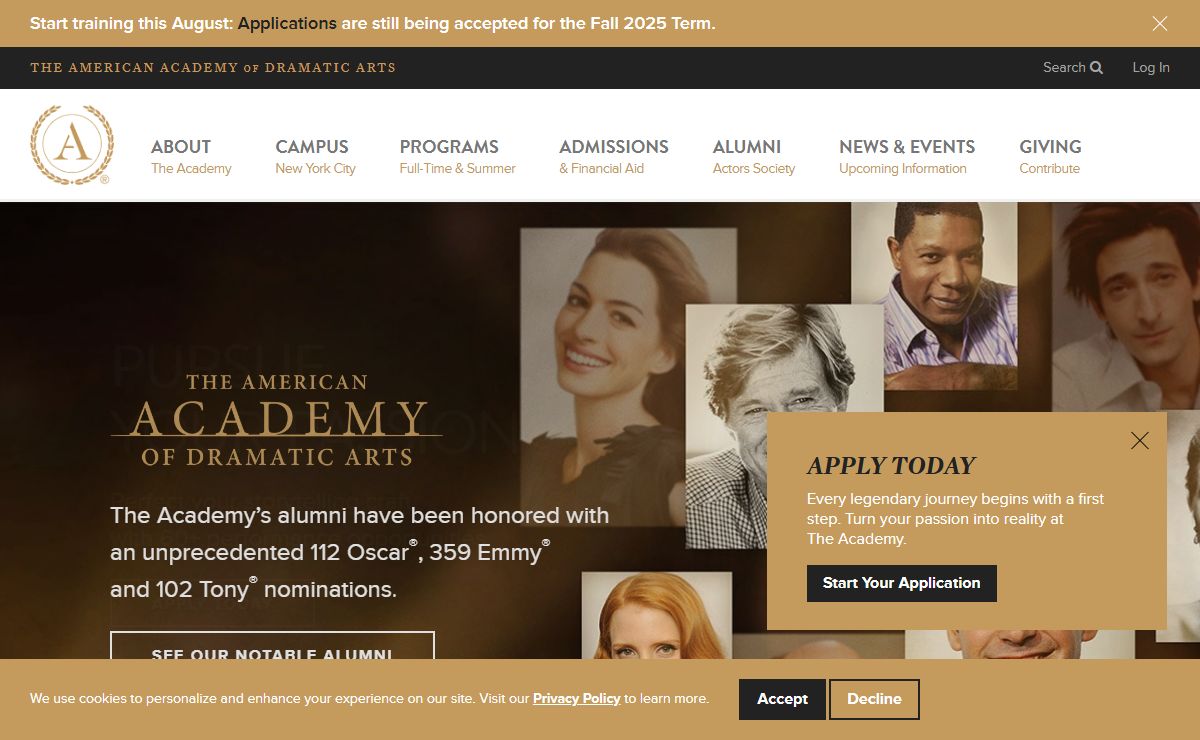The image size is (1200, 740).
Task: Open the Search magnifier link
Action: (x=1073, y=67)
